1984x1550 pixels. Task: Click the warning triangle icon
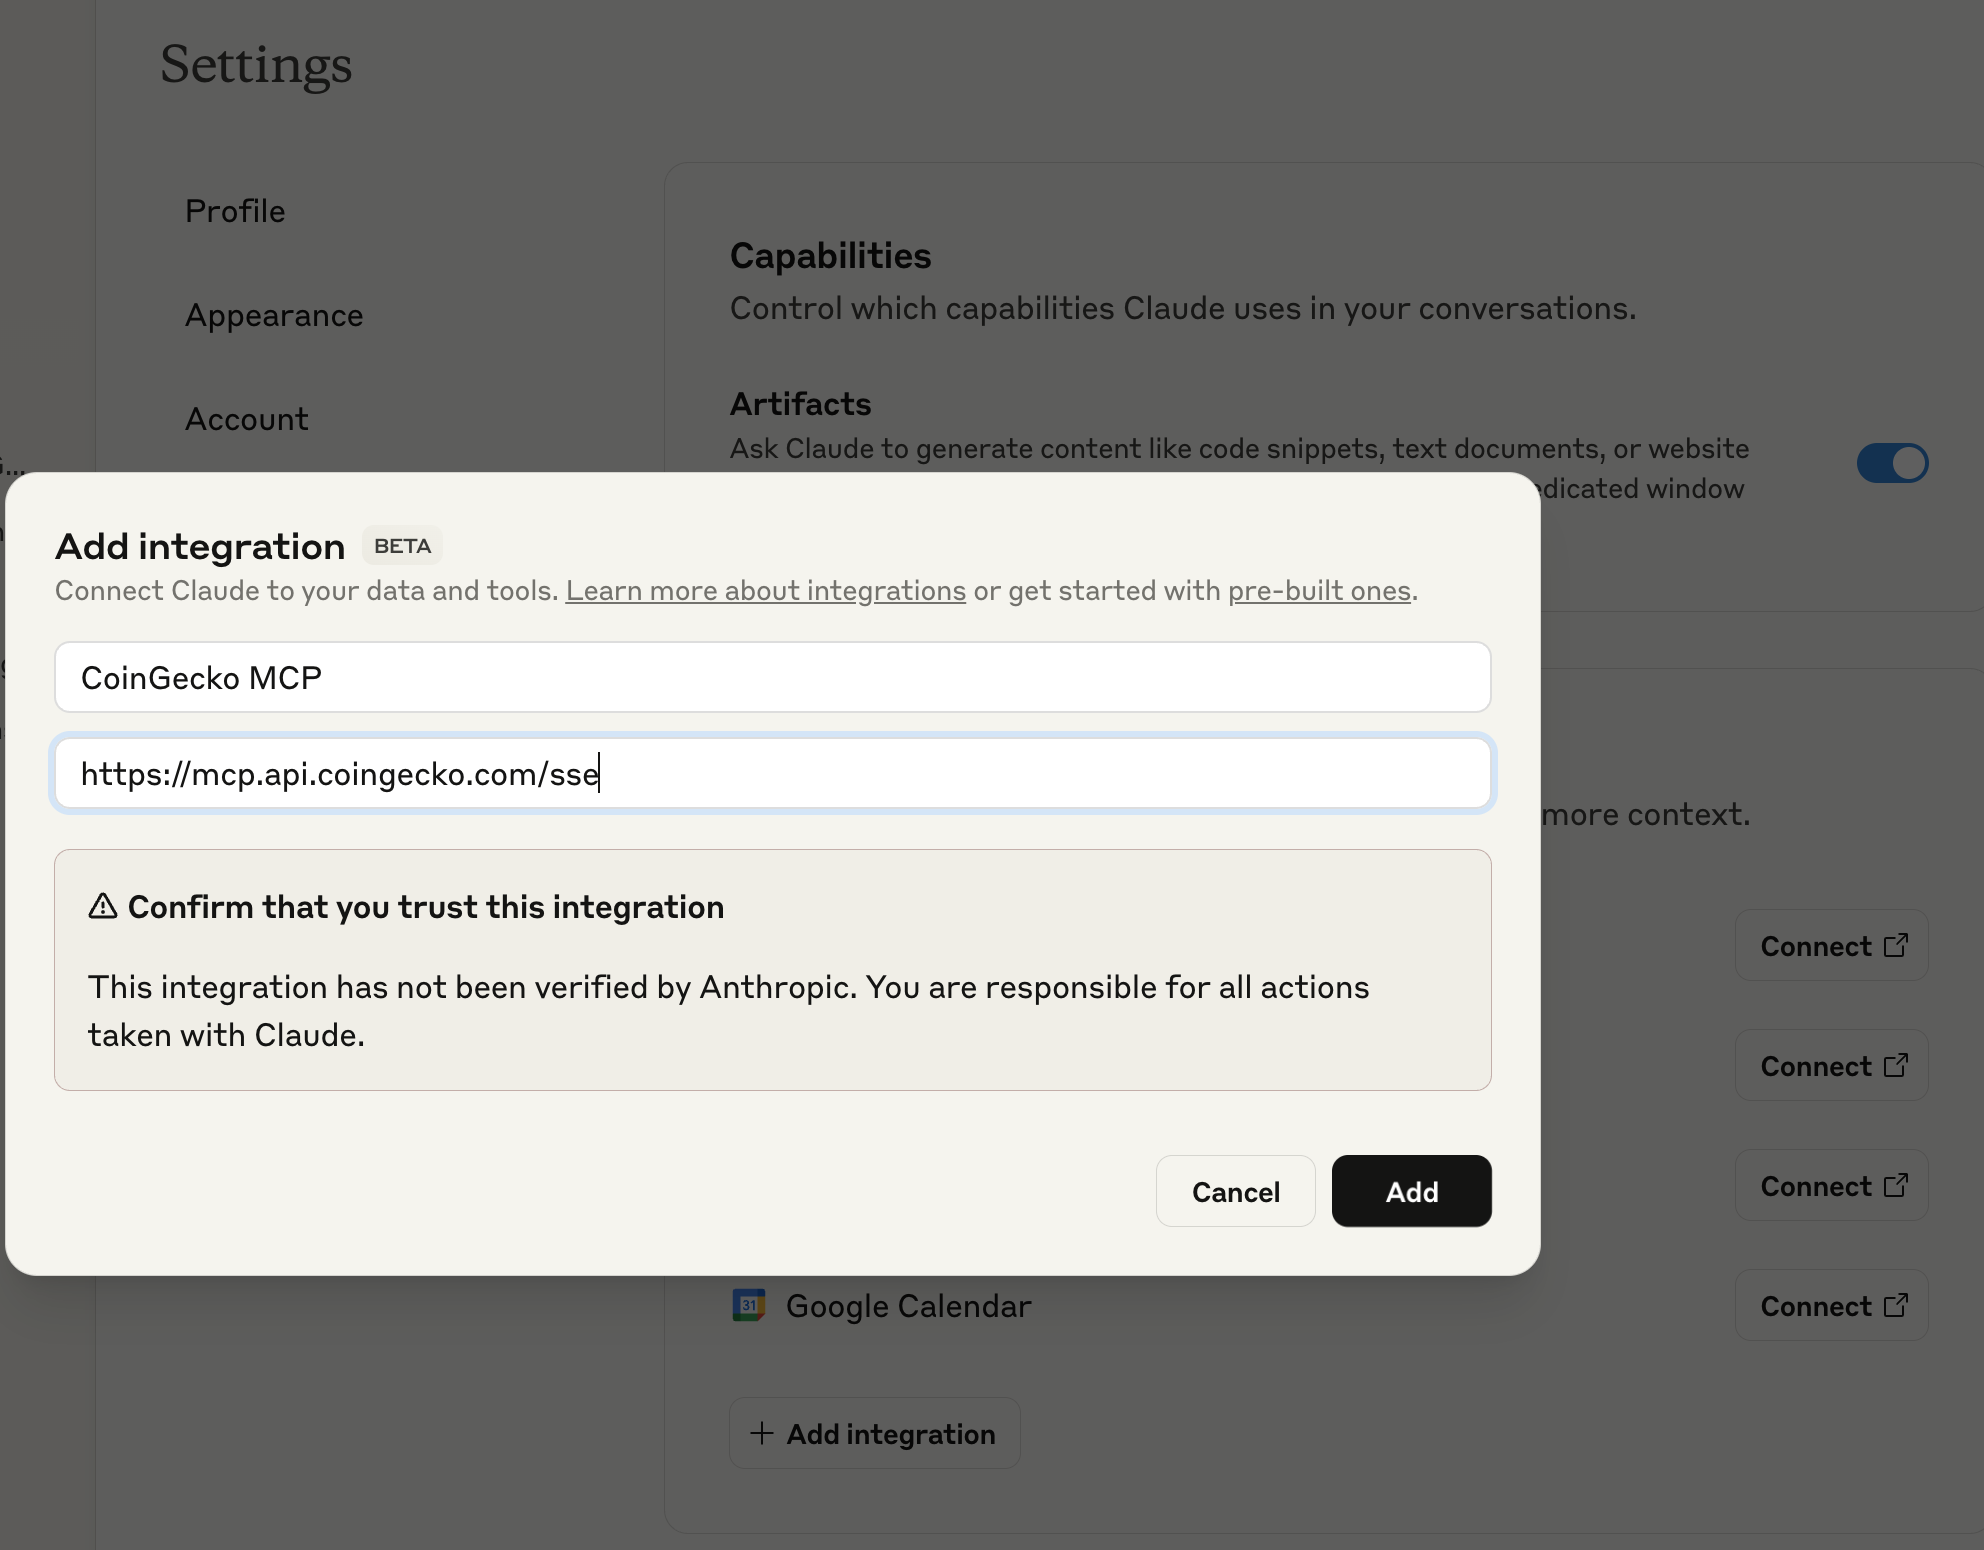coord(102,906)
